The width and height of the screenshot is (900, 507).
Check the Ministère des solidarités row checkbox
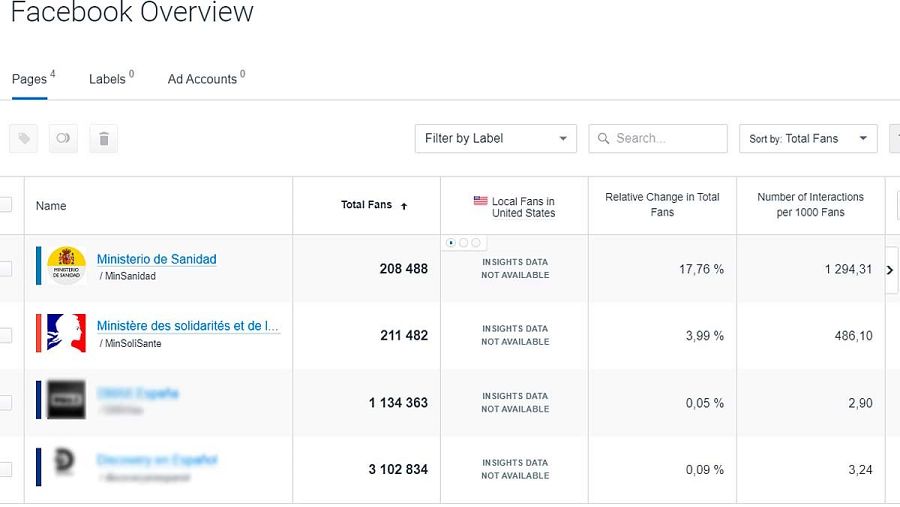click(x=5, y=335)
